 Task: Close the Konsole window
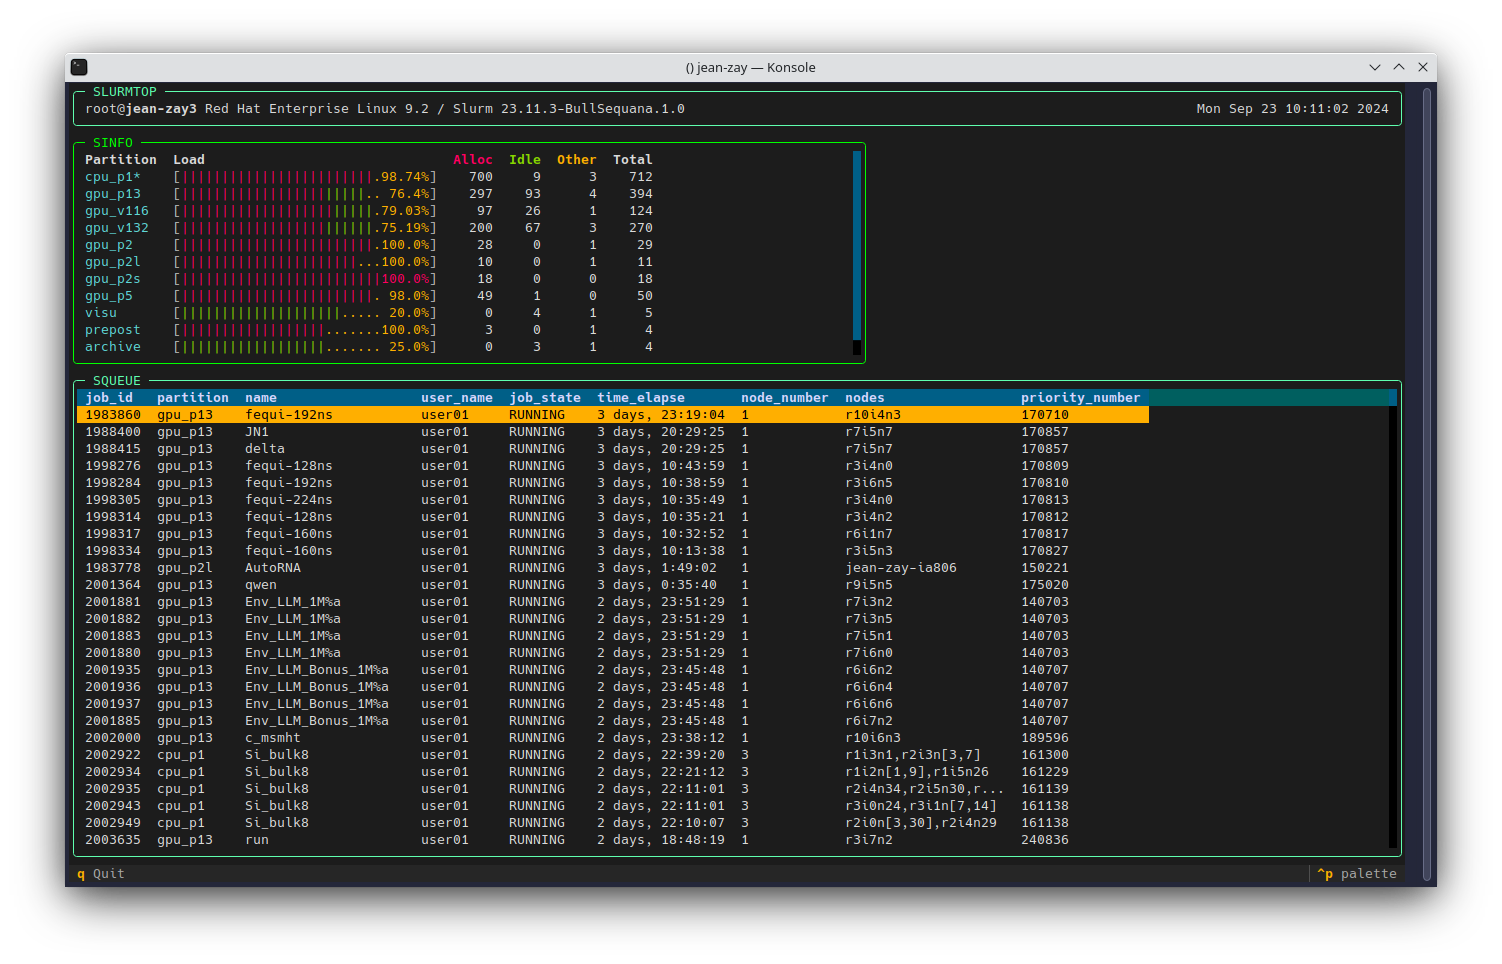(1423, 67)
